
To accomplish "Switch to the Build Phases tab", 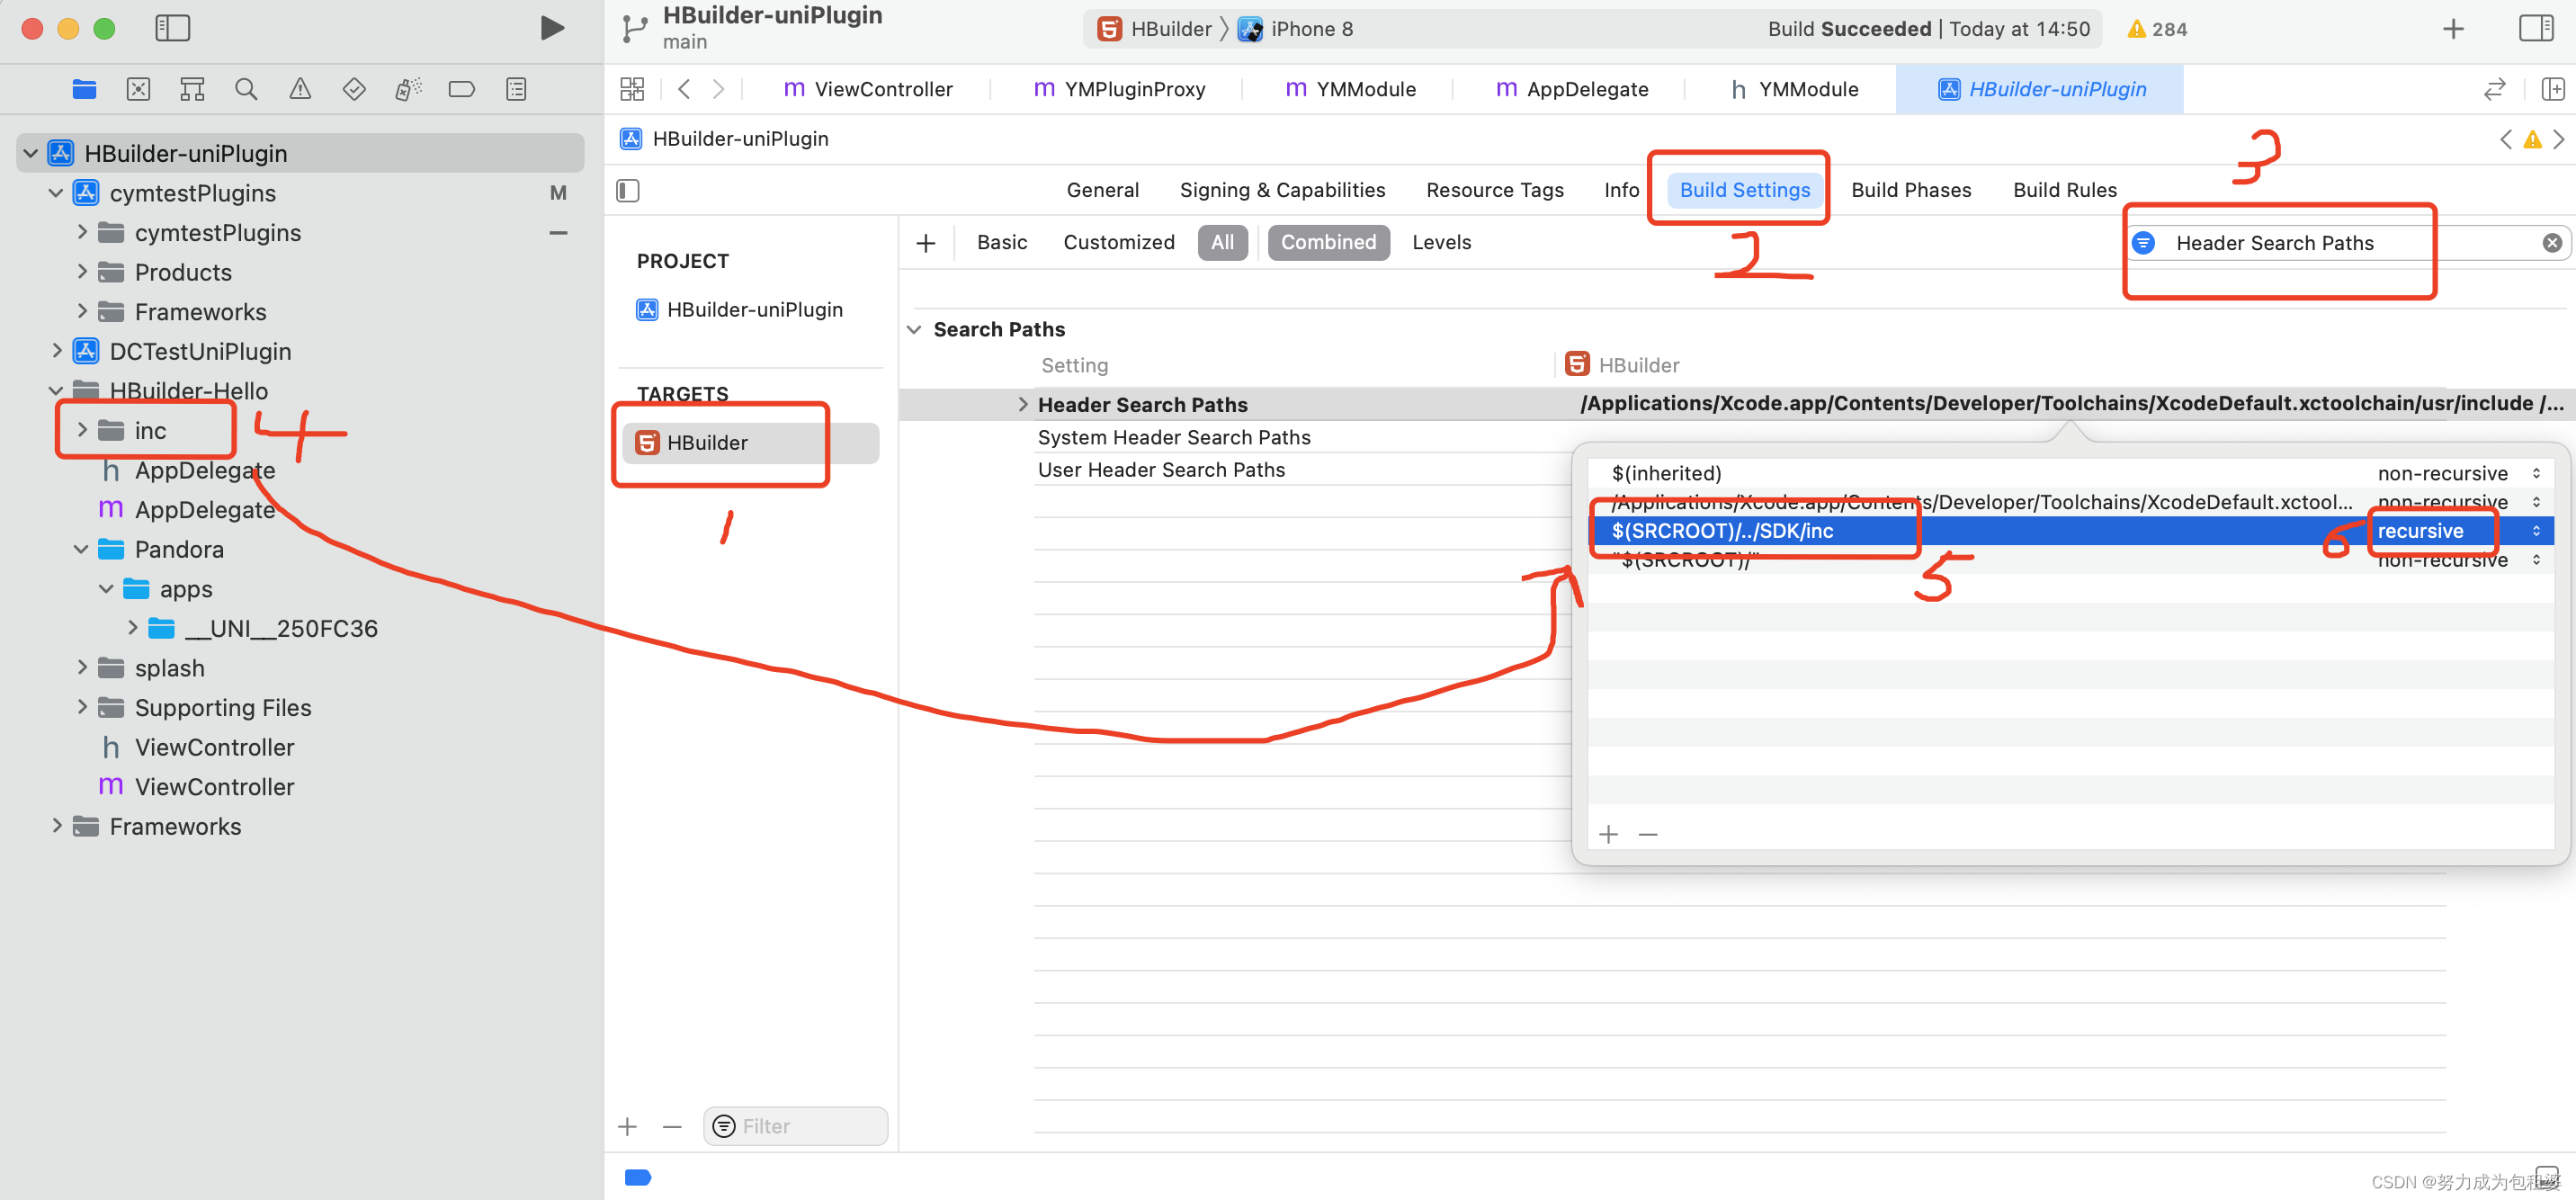I will coord(1910,190).
